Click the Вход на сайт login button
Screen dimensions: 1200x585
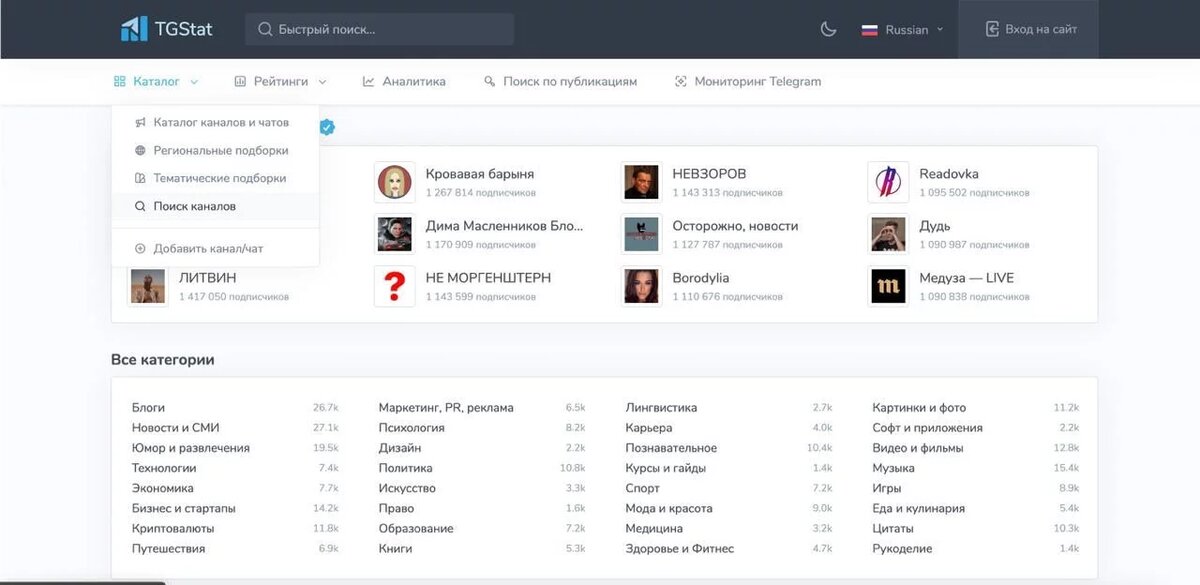click(x=1030, y=29)
